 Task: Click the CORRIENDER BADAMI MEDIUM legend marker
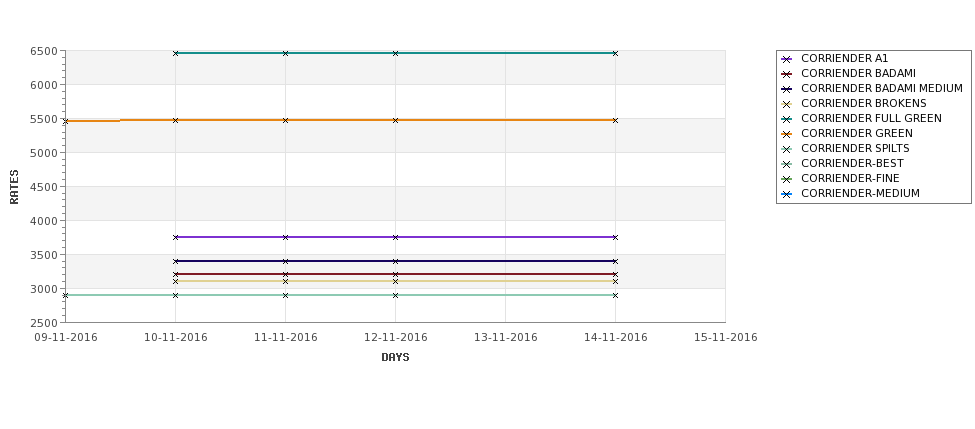[787, 89]
